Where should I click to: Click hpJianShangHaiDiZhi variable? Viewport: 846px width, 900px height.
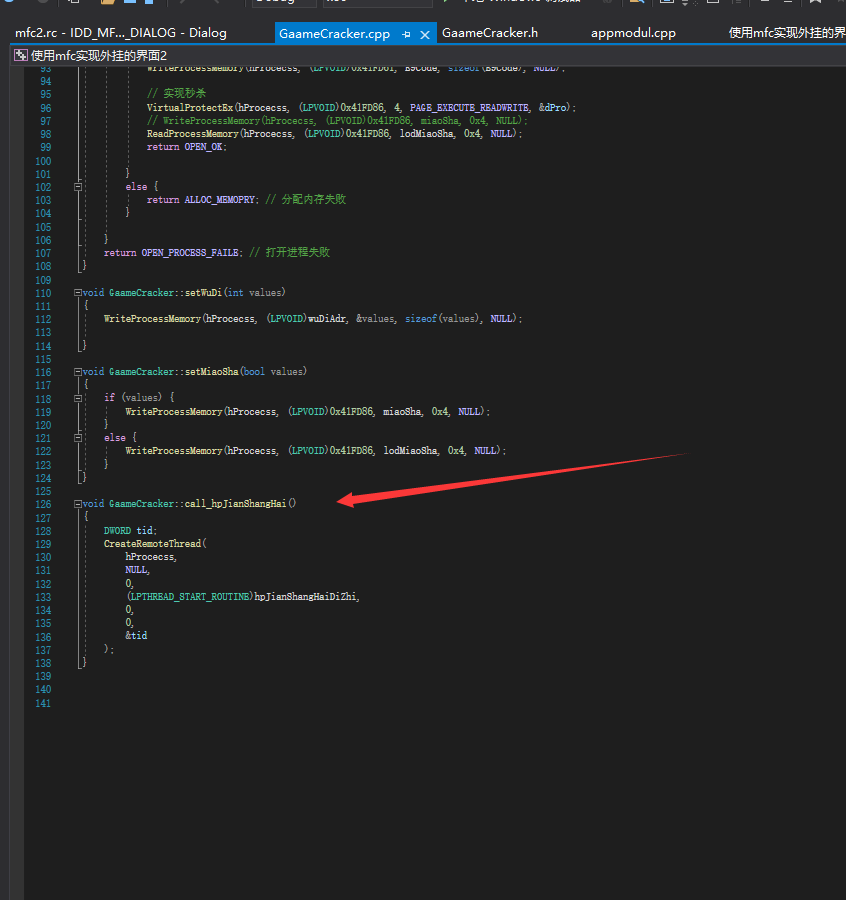pos(305,597)
